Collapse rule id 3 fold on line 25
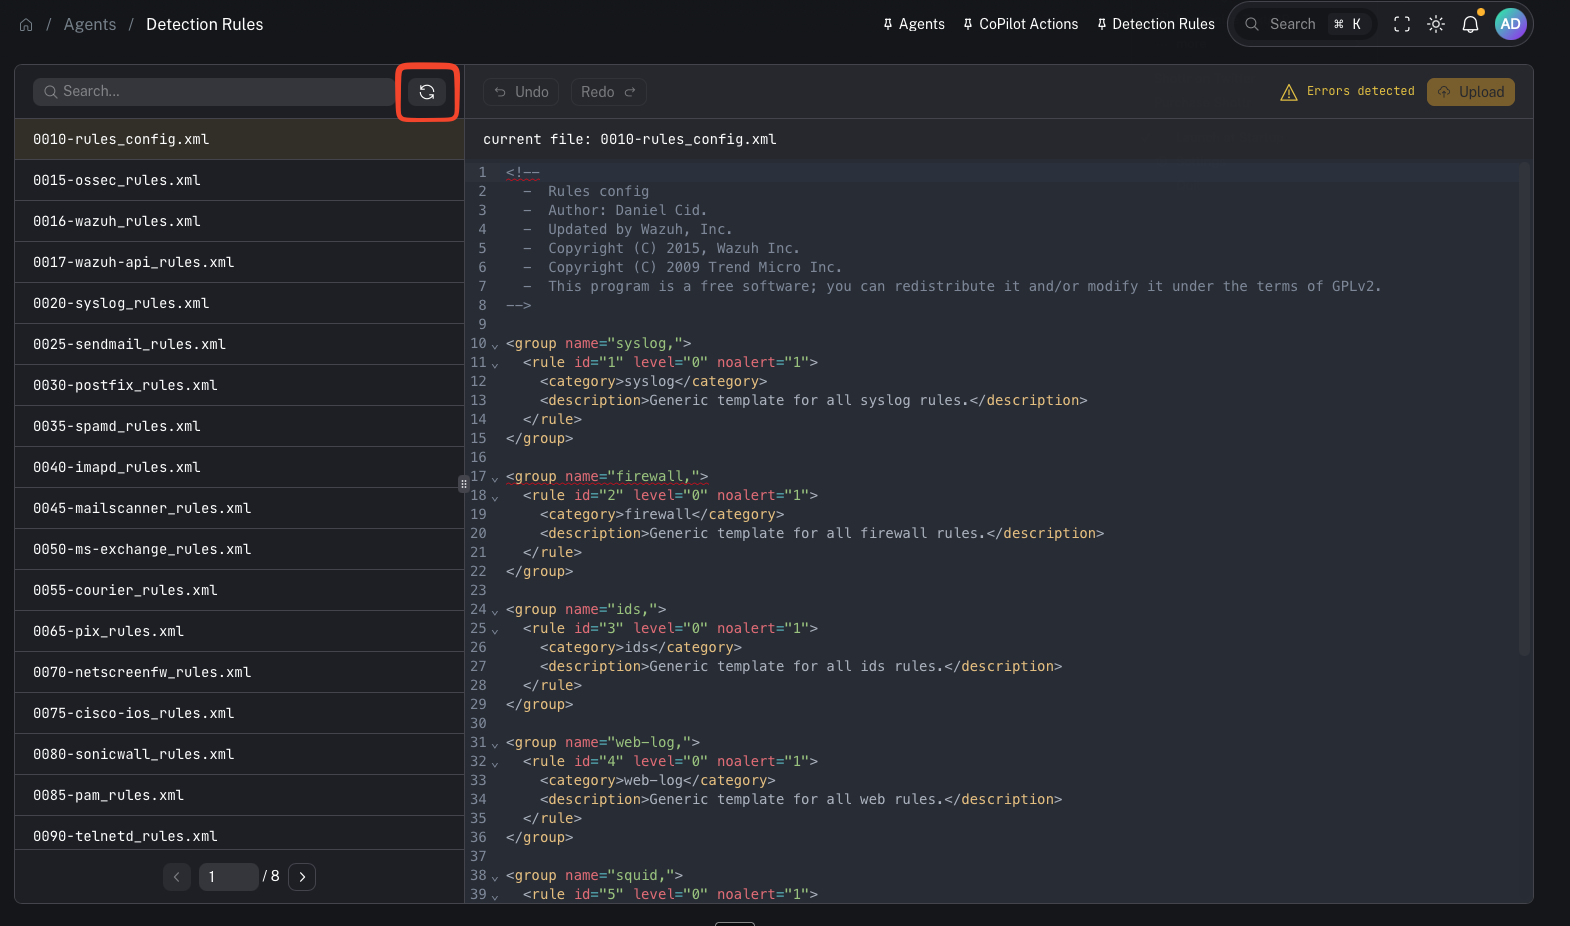This screenshot has width=1570, height=926. pyautogui.click(x=494, y=630)
